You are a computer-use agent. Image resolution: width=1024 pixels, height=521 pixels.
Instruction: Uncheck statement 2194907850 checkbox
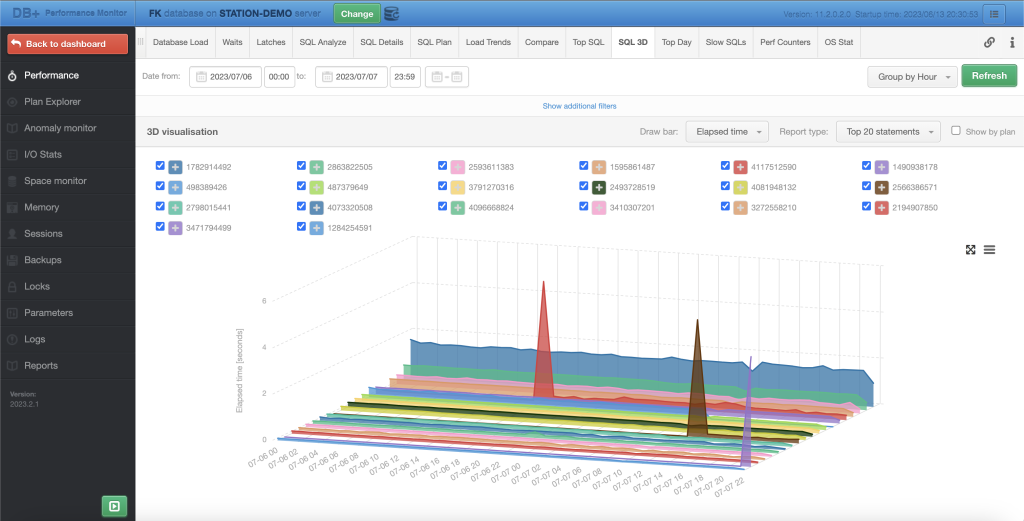(x=867, y=206)
